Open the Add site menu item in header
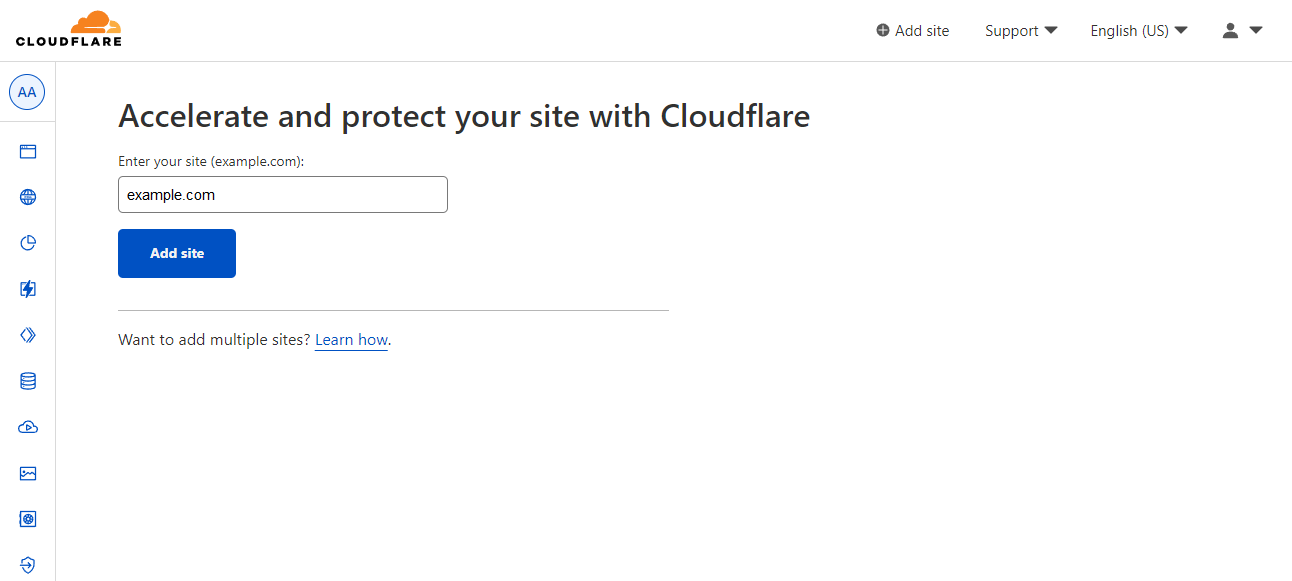 tap(920, 30)
